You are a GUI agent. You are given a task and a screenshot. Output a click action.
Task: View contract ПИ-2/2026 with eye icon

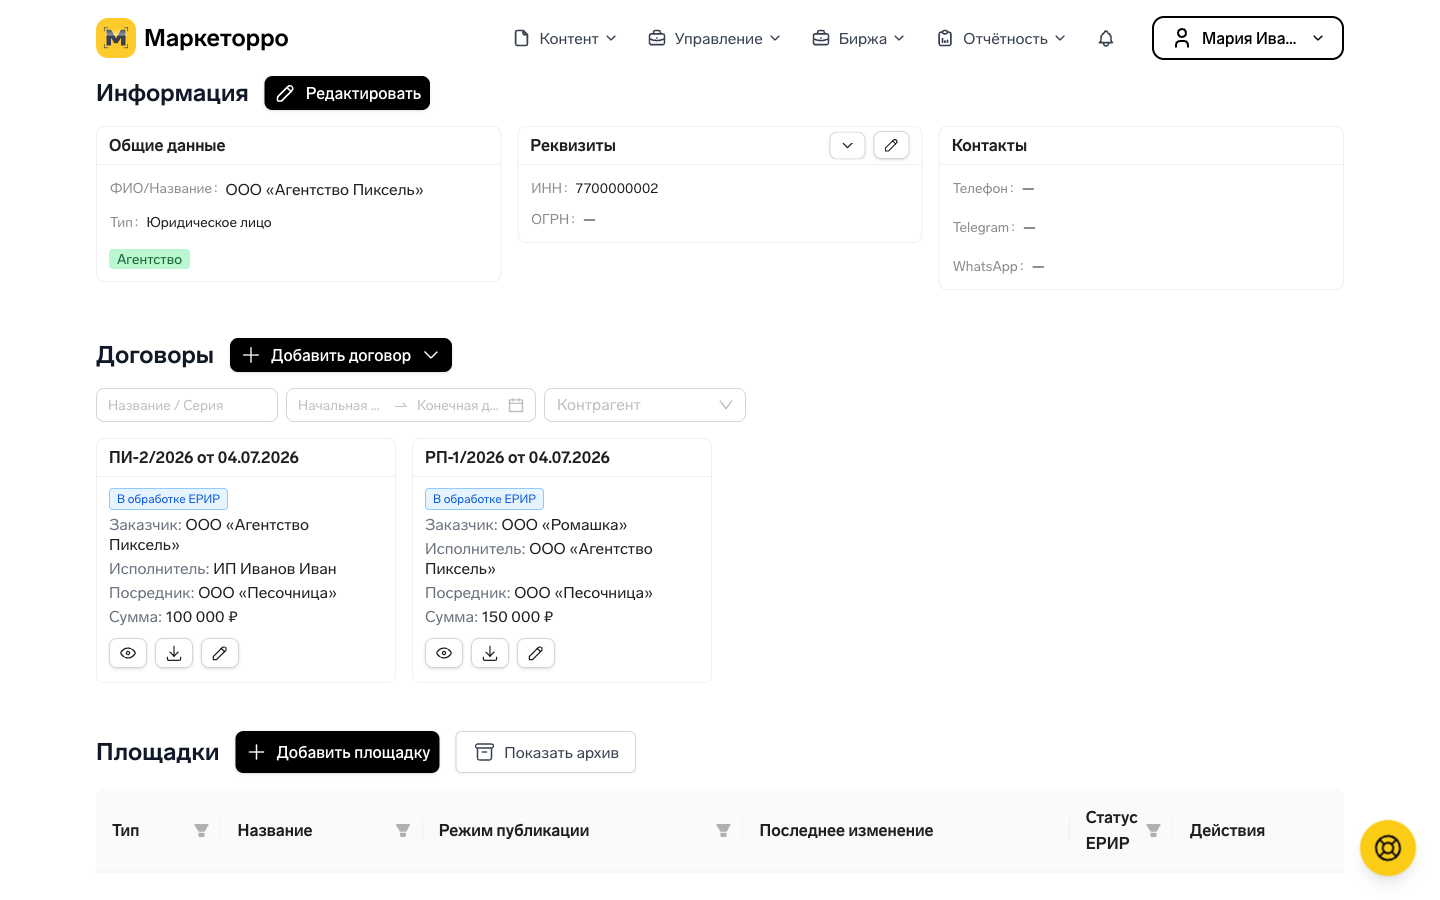coord(128,653)
